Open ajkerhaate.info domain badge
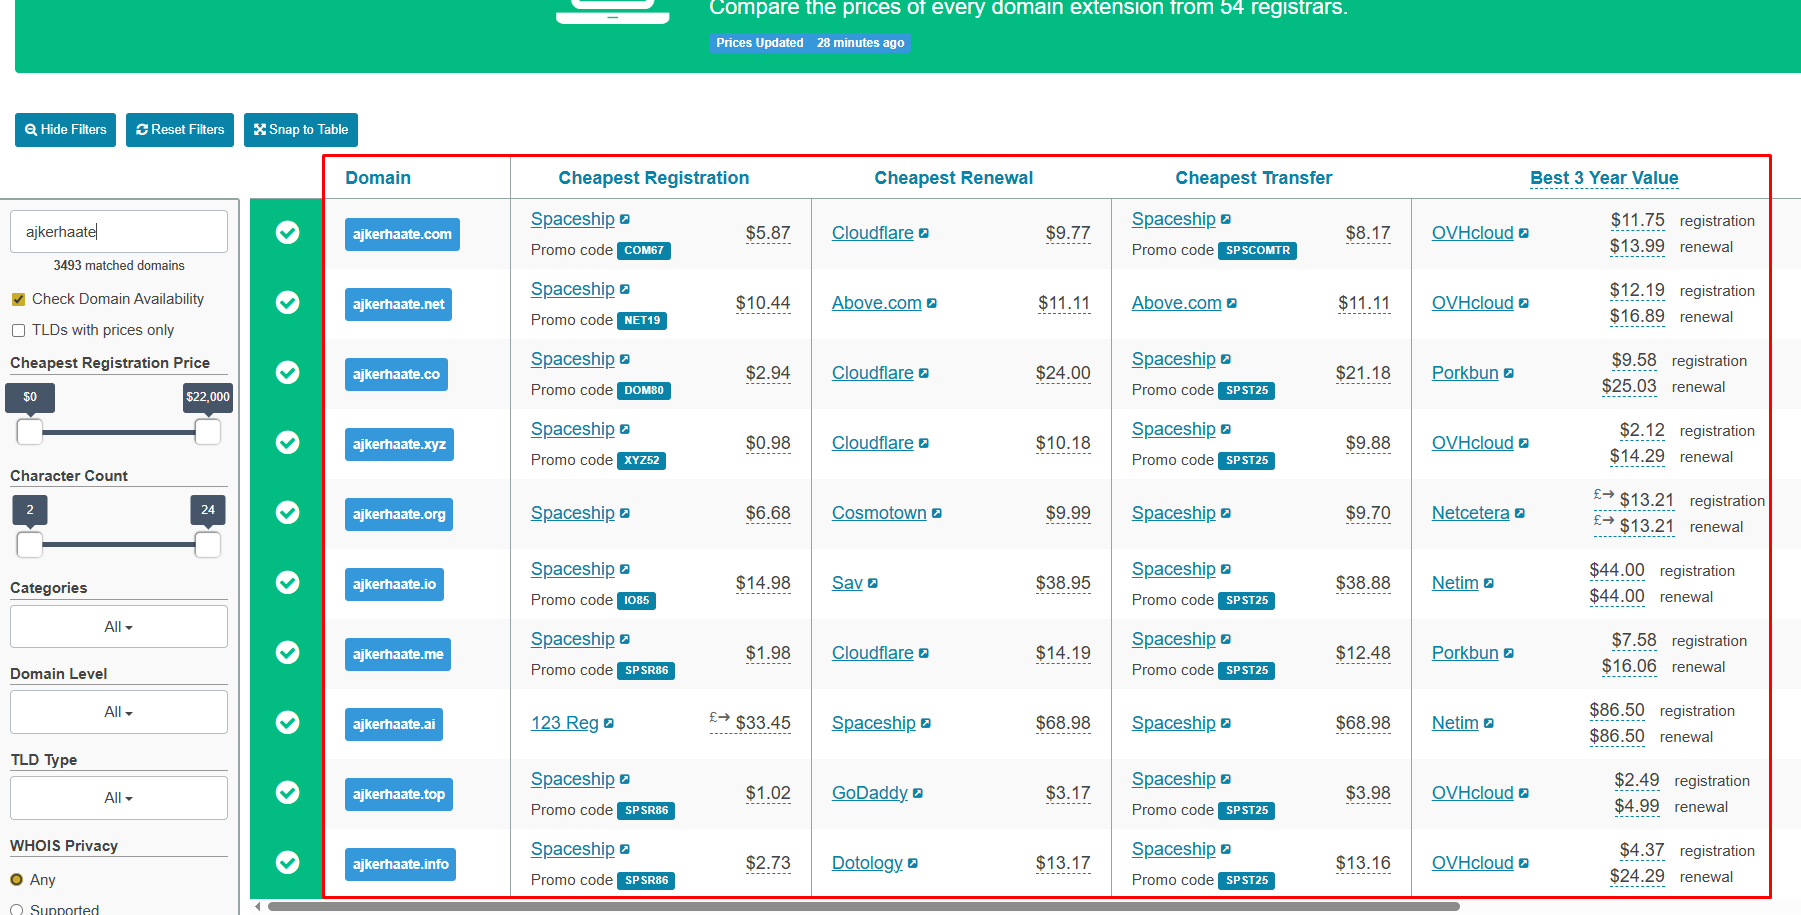This screenshot has width=1801, height=915. [400, 864]
